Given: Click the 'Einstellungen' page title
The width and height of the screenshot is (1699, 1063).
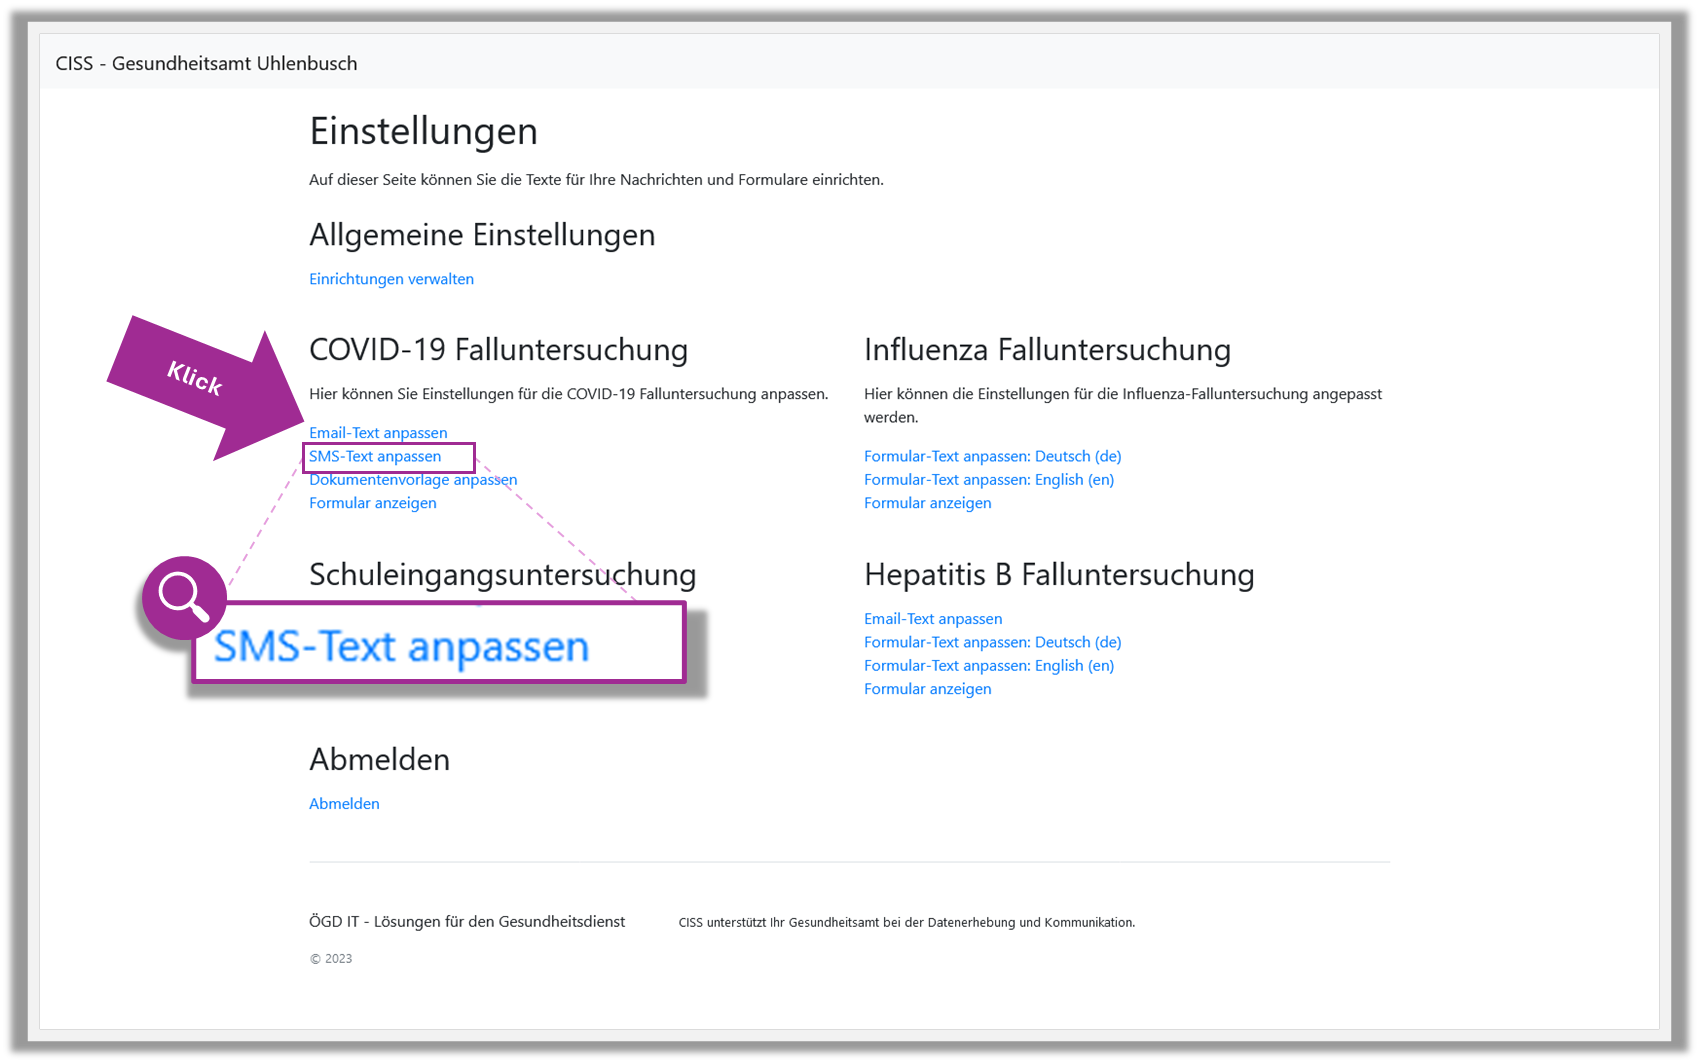Looking at the screenshot, I should pyautogui.click(x=423, y=131).
